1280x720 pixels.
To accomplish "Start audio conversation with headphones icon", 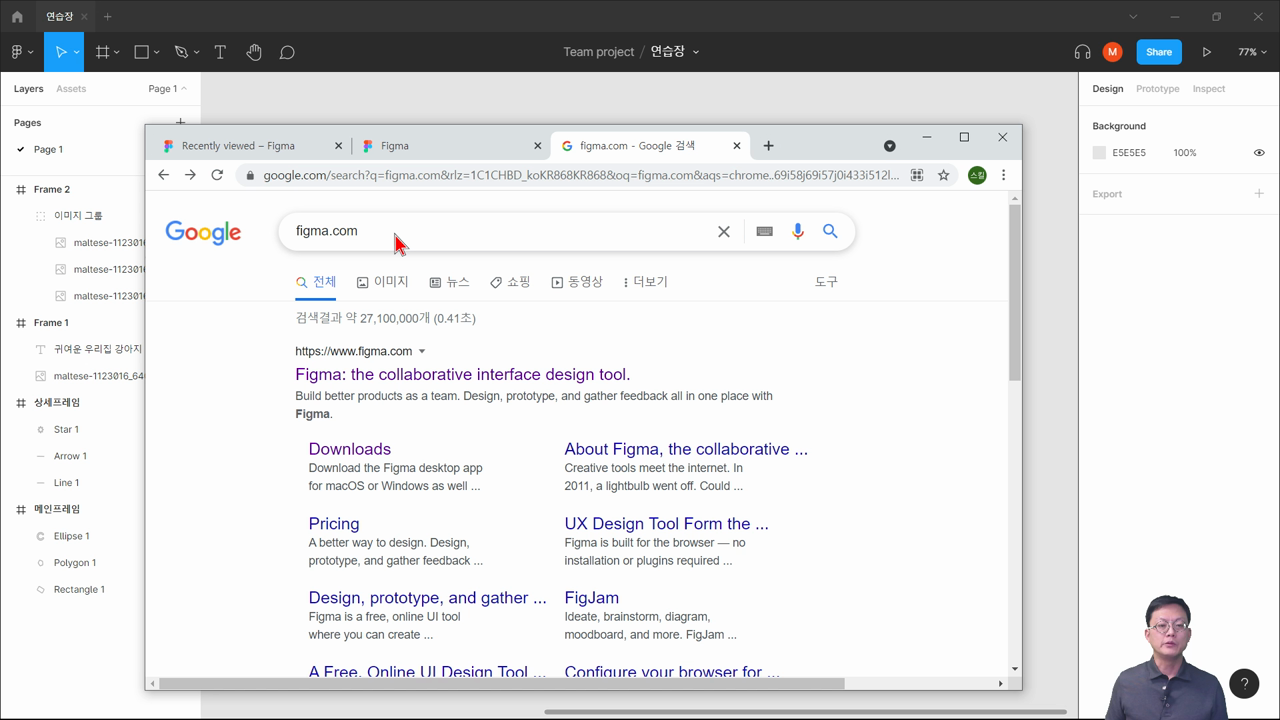I will pyautogui.click(x=1082, y=52).
